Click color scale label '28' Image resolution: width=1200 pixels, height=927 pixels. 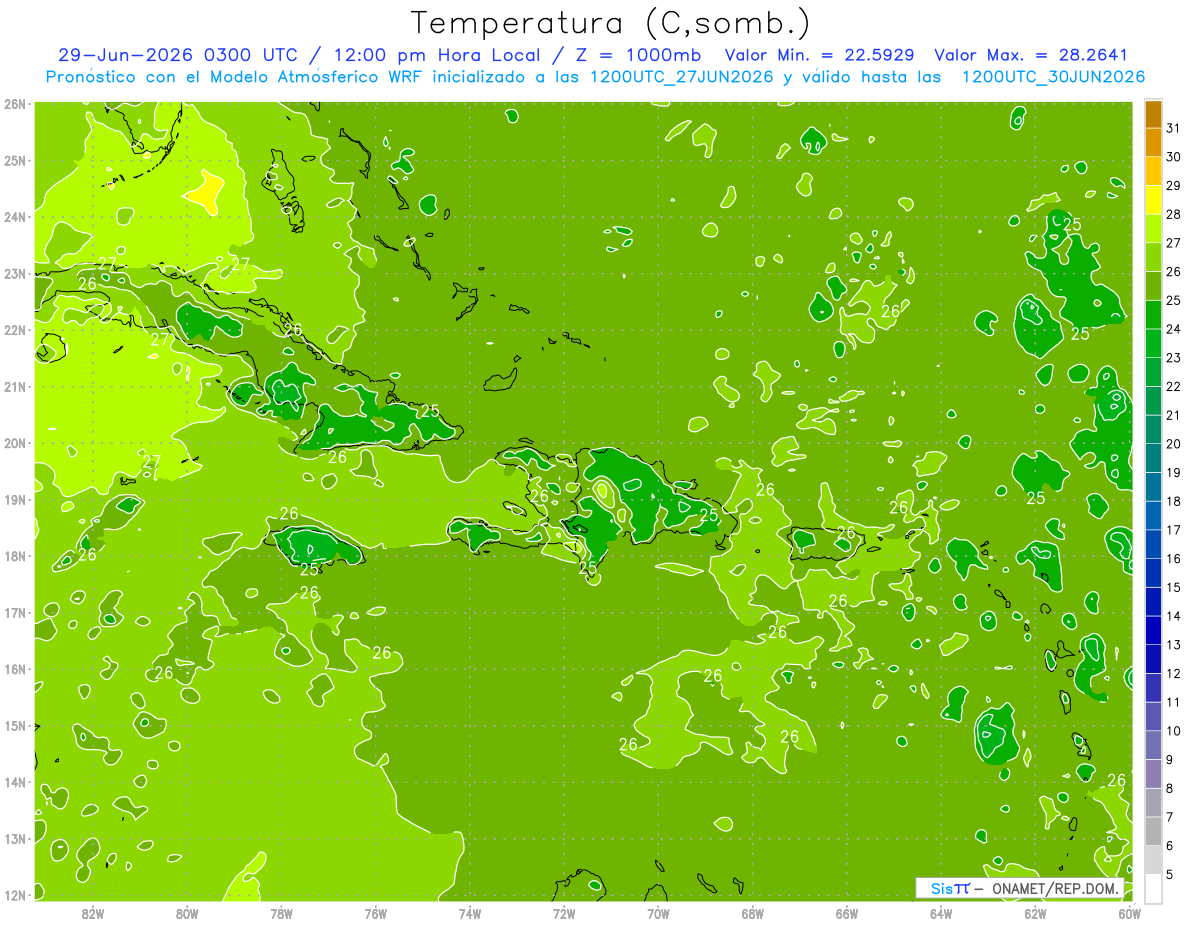pos(1174,214)
